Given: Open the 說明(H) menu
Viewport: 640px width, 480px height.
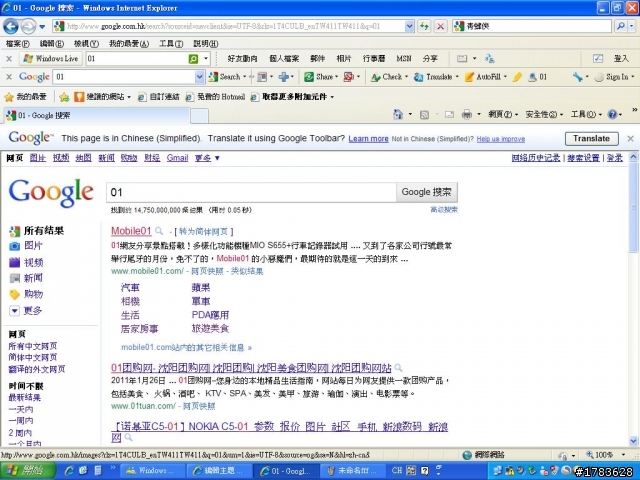Looking at the screenshot, I should click(x=205, y=43).
